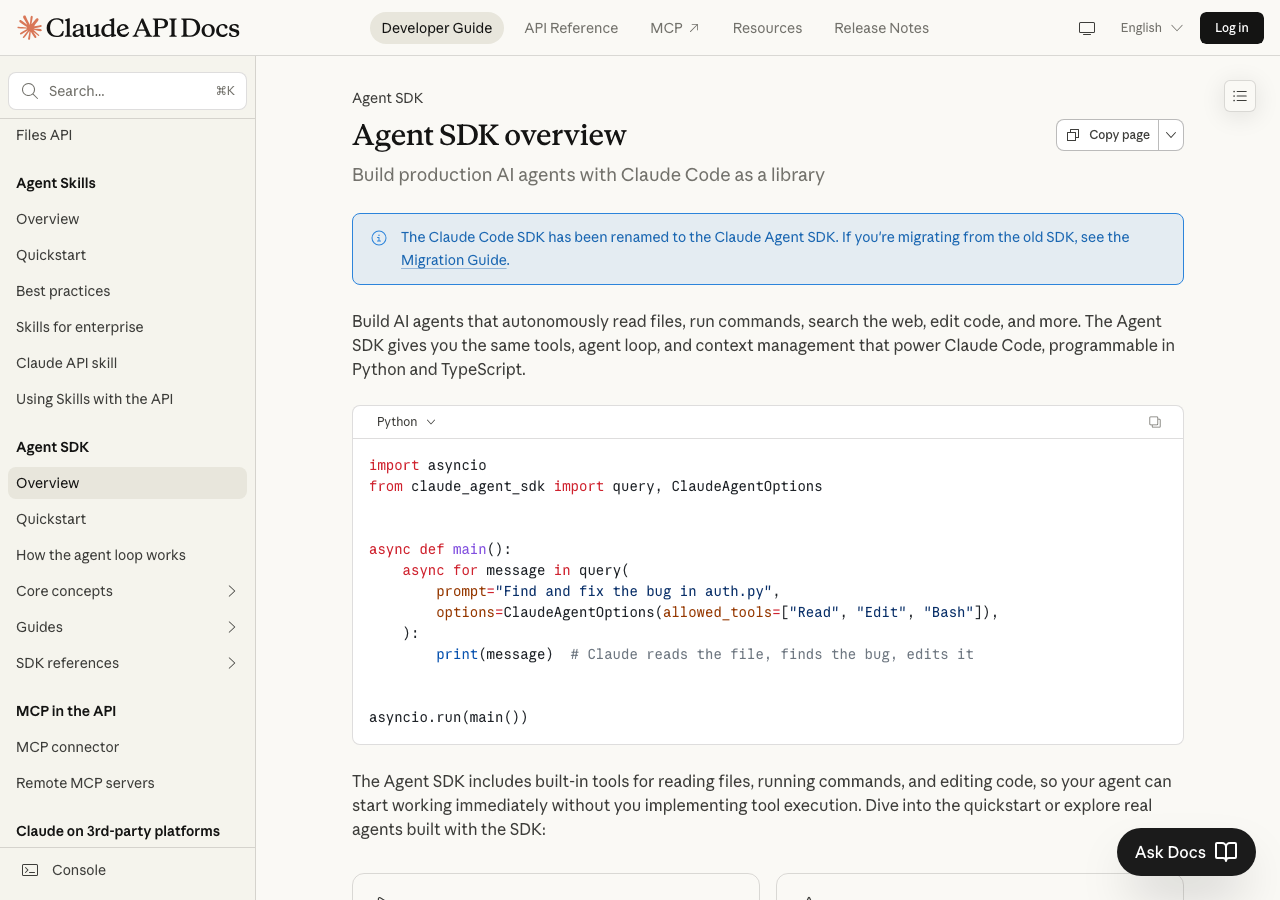Open the Python language selector dropdown

click(x=406, y=422)
